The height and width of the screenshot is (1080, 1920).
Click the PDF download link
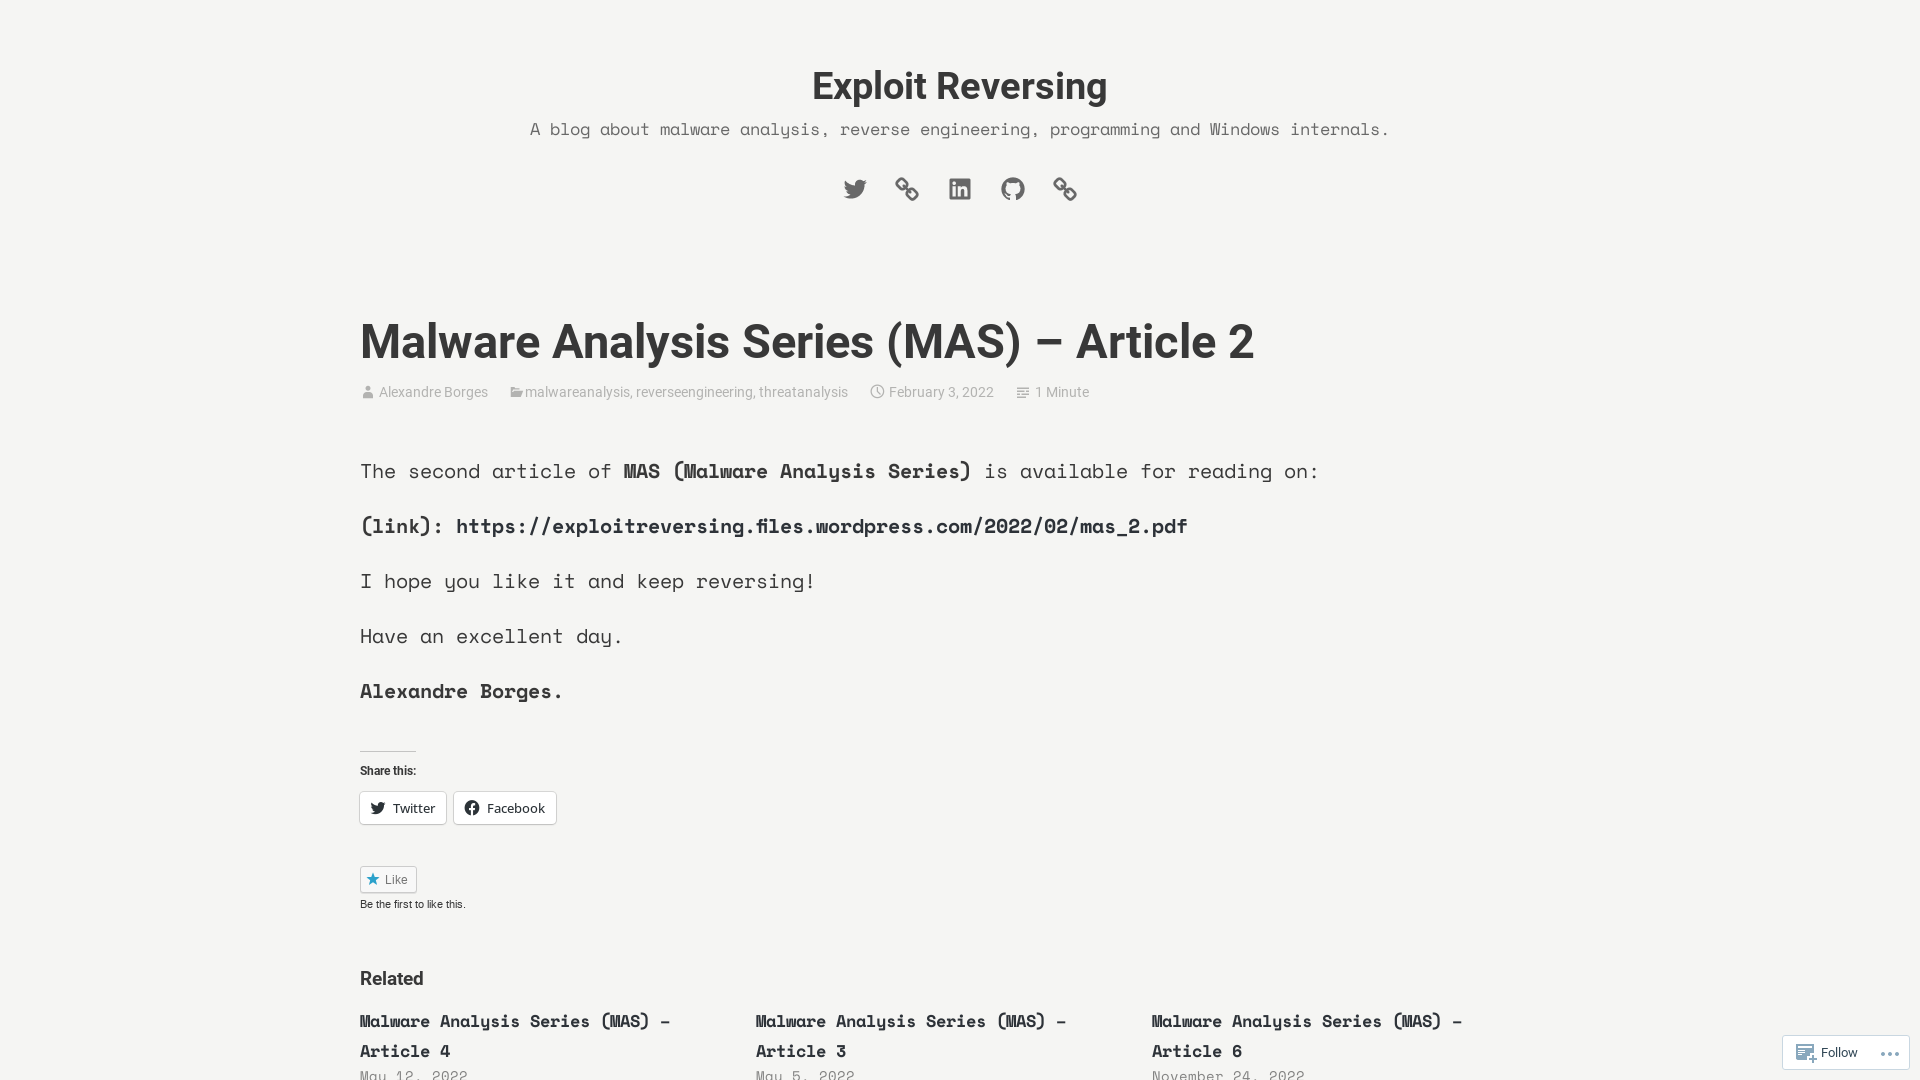click(820, 525)
